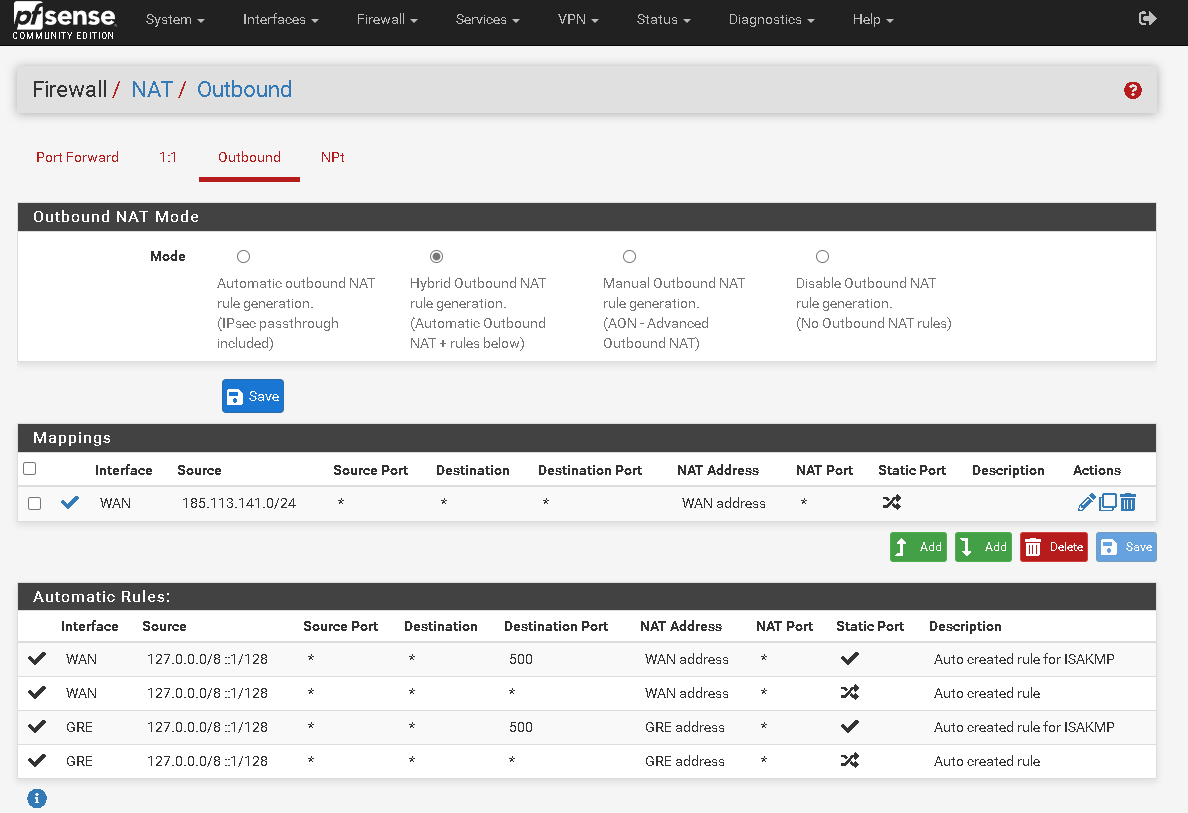Image resolution: width=1188 pixels, height=813 pixels.
Task: Open the Interfaces menu
Action: click(280, 20)
